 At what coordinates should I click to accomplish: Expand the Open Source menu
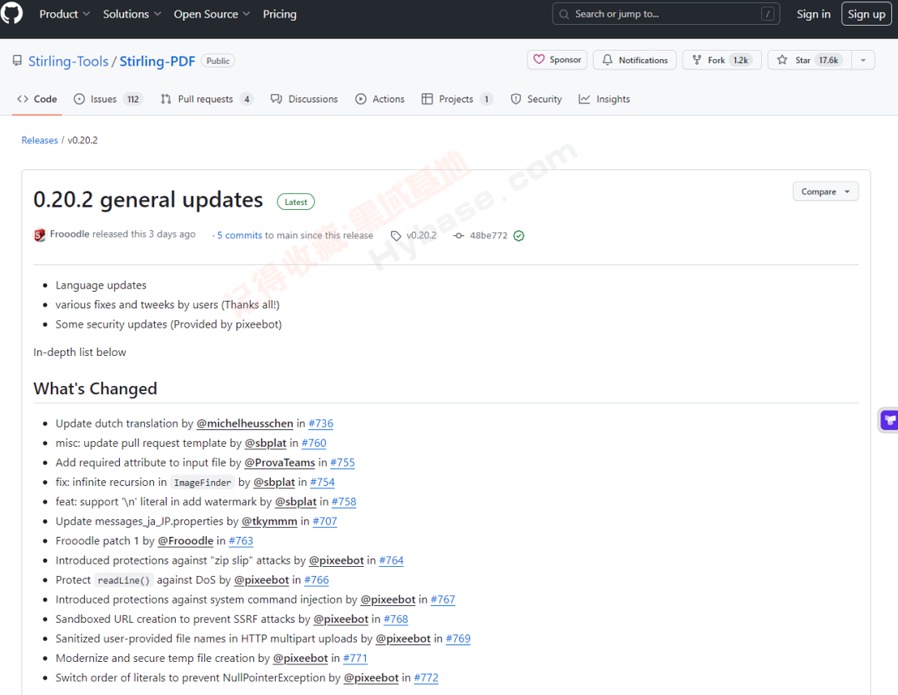[211, 14]
